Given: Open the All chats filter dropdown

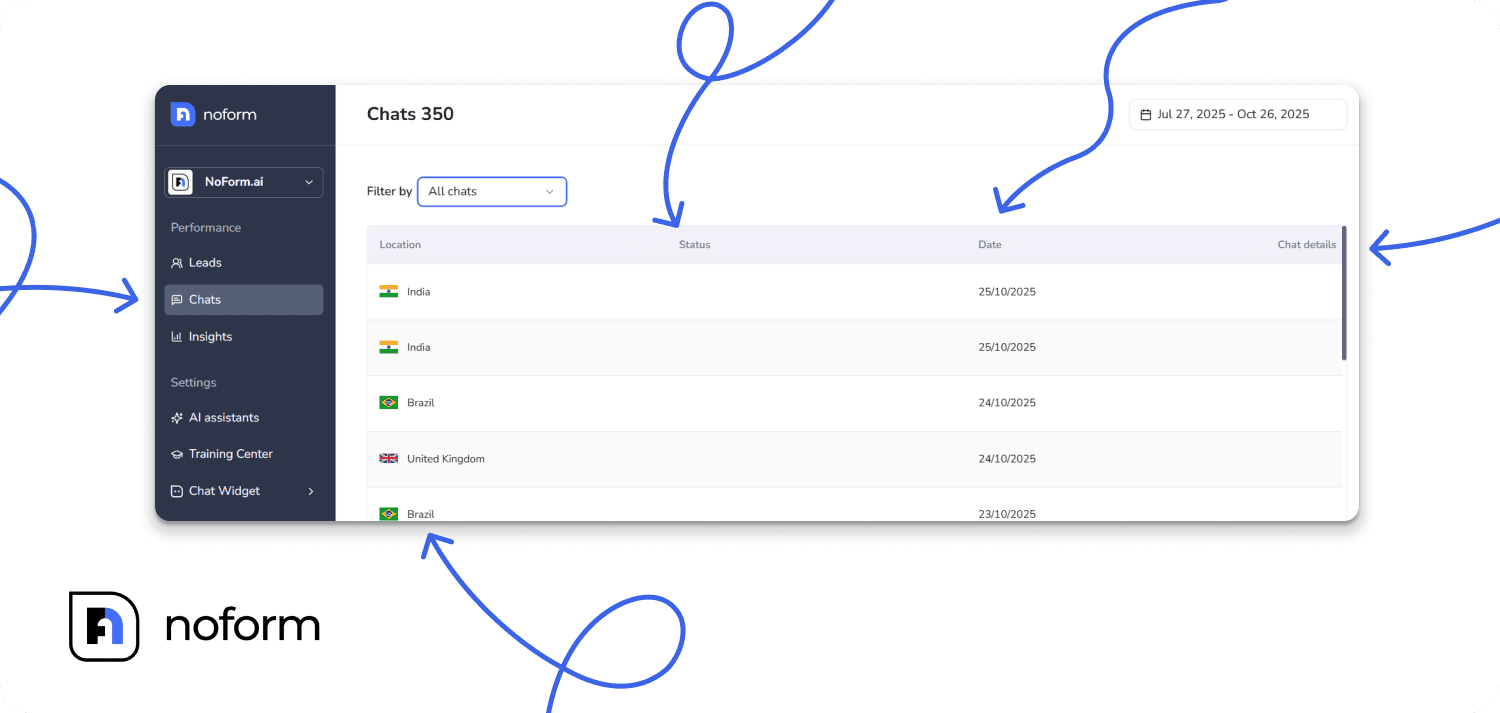Looking at the screenshot, I should point(491,191).
